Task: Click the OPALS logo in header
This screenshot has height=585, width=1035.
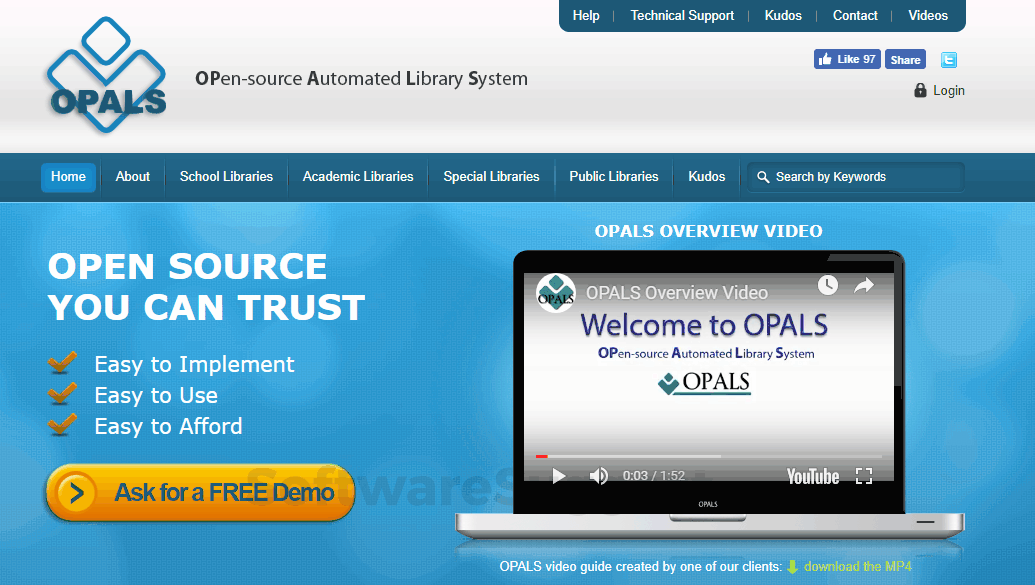Action: point(106,75)
